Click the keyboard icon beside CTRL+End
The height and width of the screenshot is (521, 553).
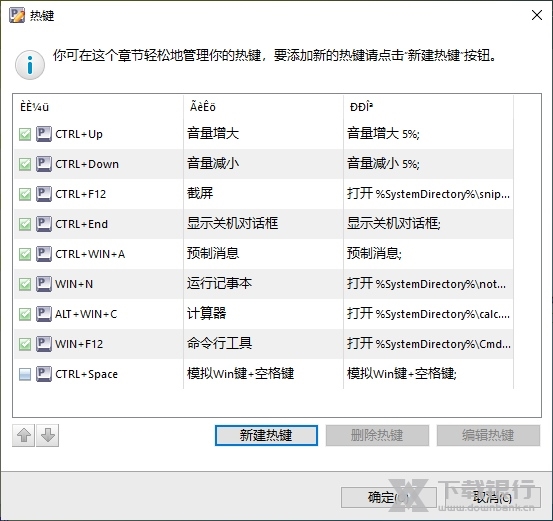tap(44, 224)
